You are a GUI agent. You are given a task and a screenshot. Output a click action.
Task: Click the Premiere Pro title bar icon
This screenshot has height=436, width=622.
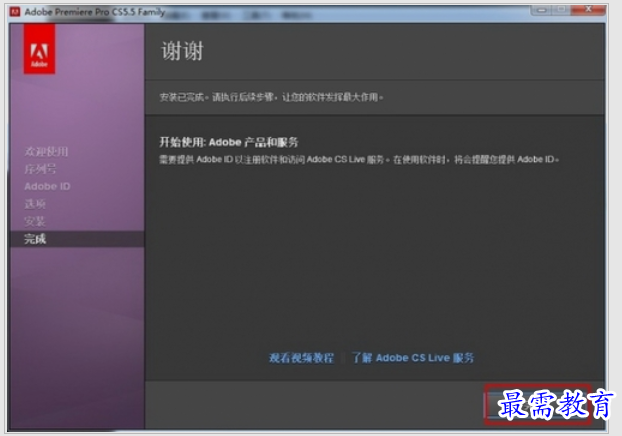(15, 12)
